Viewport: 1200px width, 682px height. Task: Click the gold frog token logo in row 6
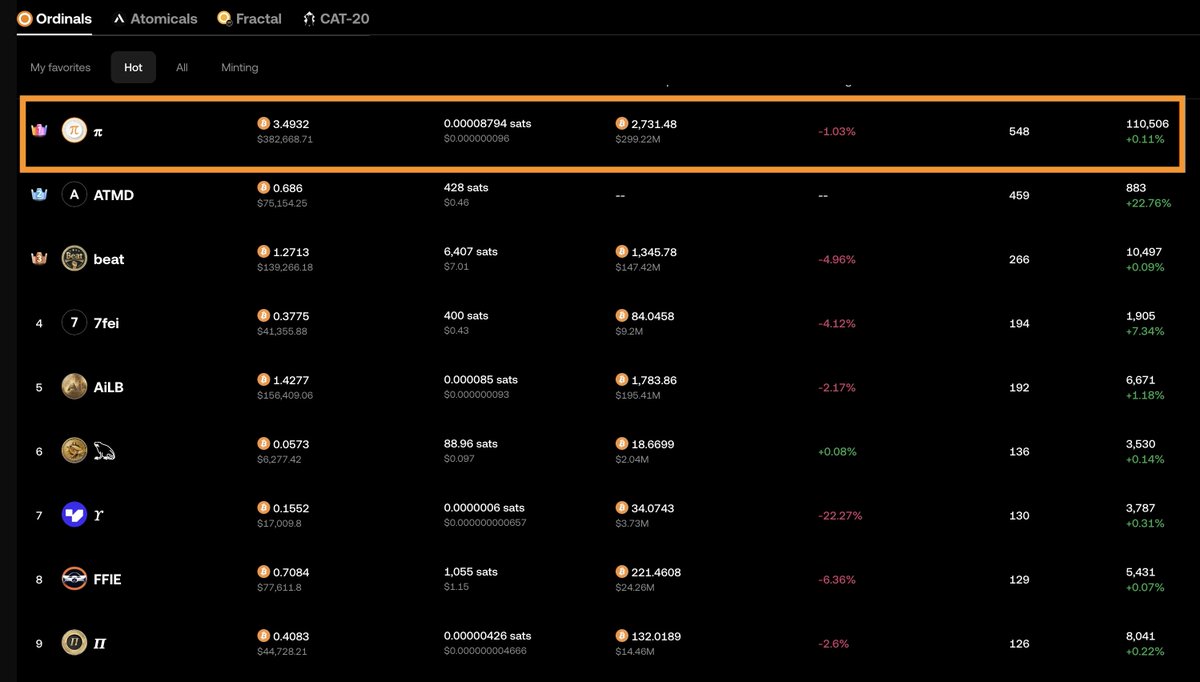(x=74, y=451)
